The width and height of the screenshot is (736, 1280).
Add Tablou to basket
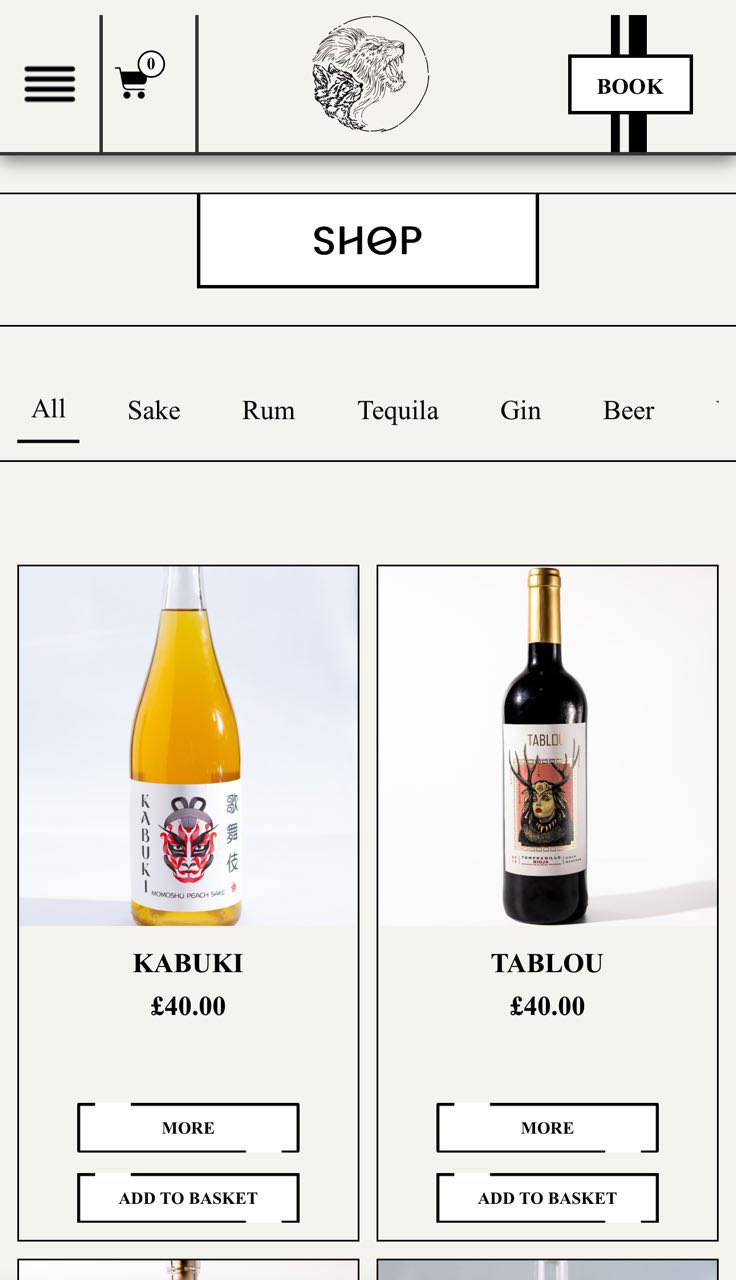[x=547, y=1198]
